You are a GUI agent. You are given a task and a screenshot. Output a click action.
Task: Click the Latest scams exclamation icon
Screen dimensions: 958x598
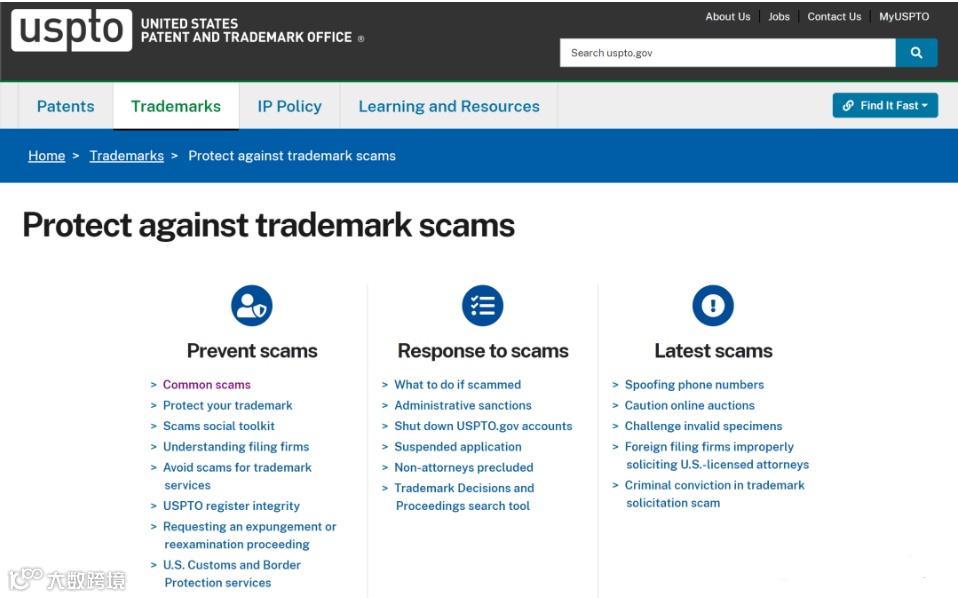coord(713,305)
